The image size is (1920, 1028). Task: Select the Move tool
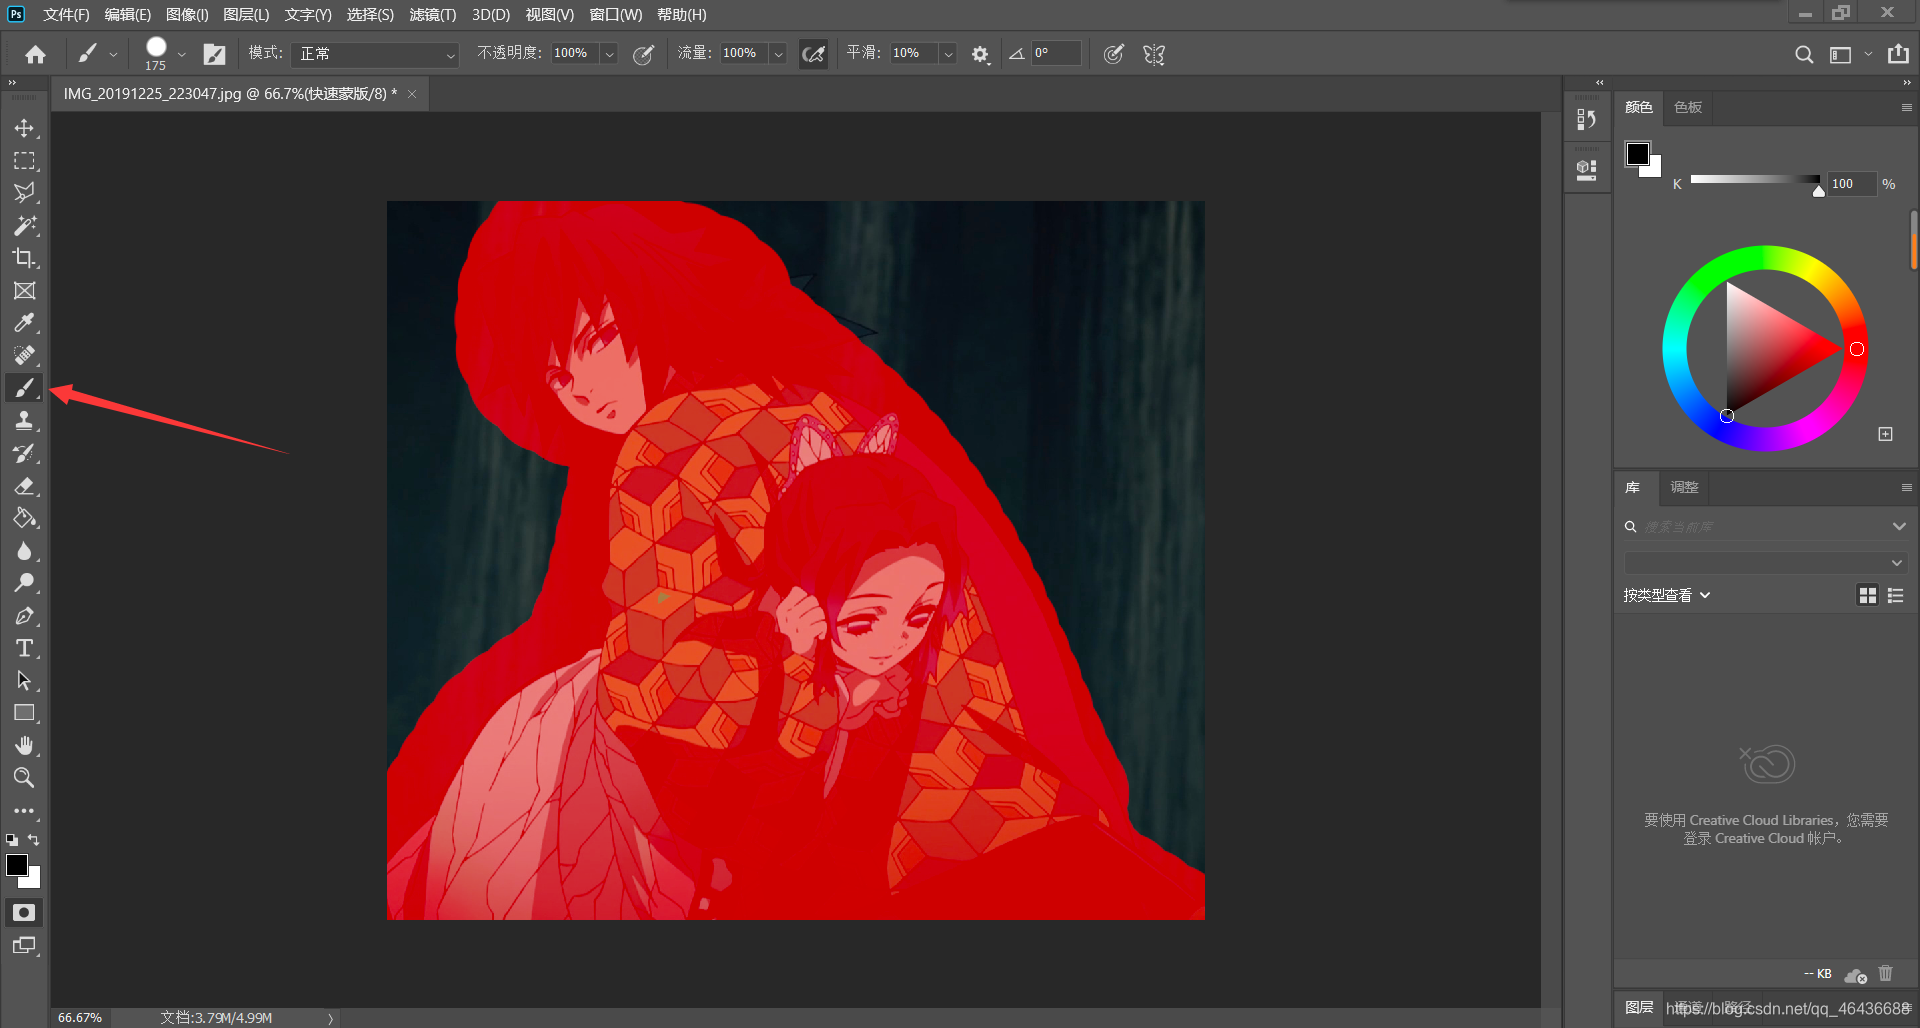[x=24, y=128]
